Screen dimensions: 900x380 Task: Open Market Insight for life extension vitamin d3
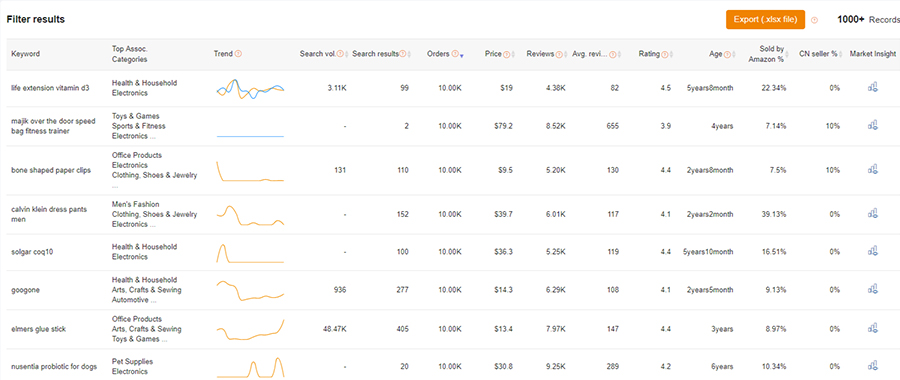point(873,88)
